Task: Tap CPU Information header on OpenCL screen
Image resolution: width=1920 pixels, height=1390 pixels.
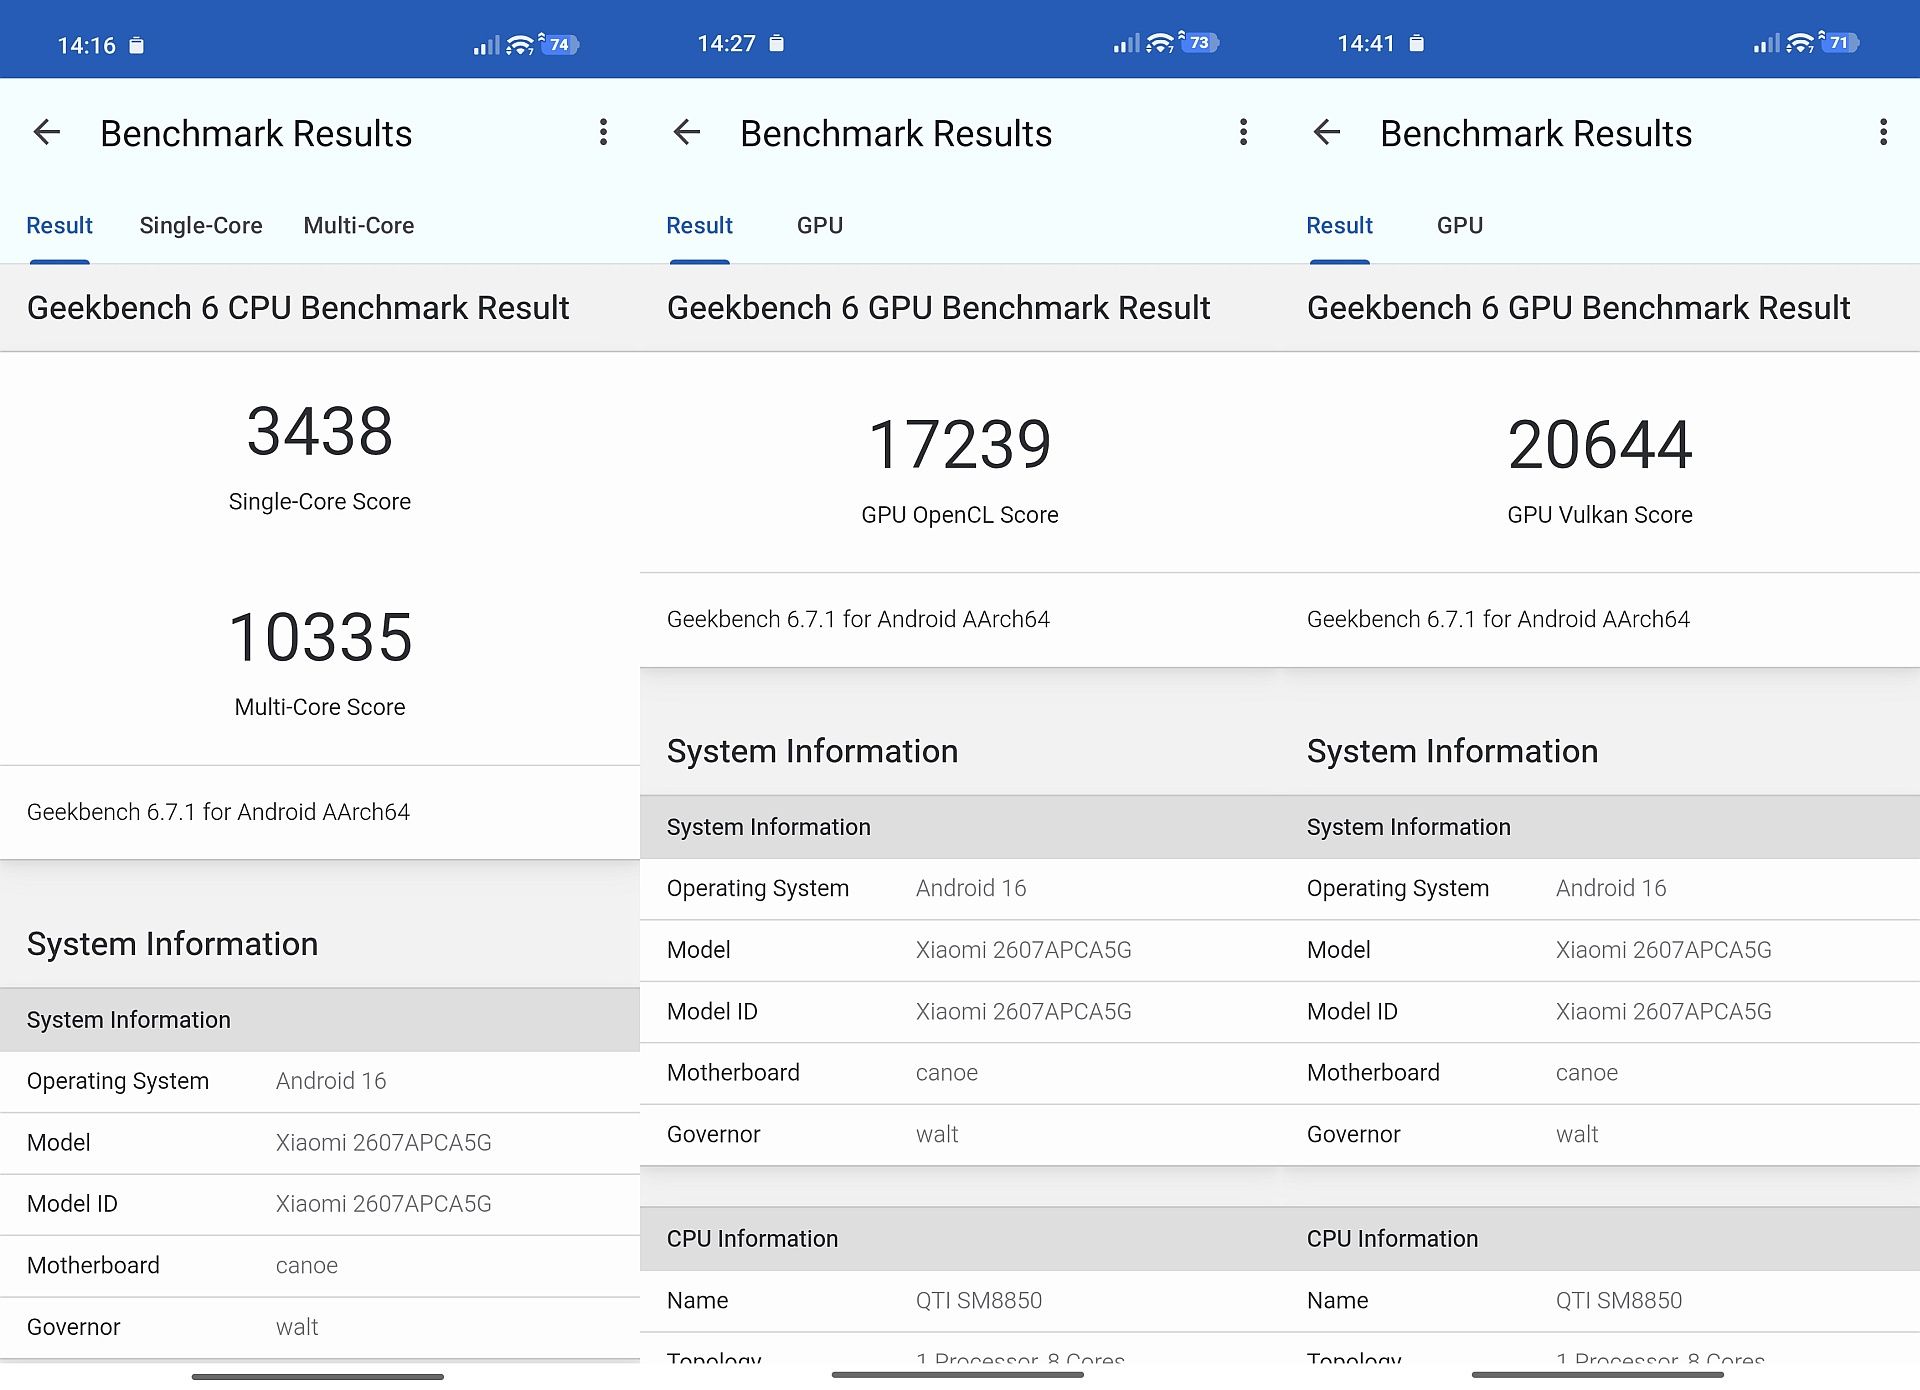Action: tap(960, 1239)
